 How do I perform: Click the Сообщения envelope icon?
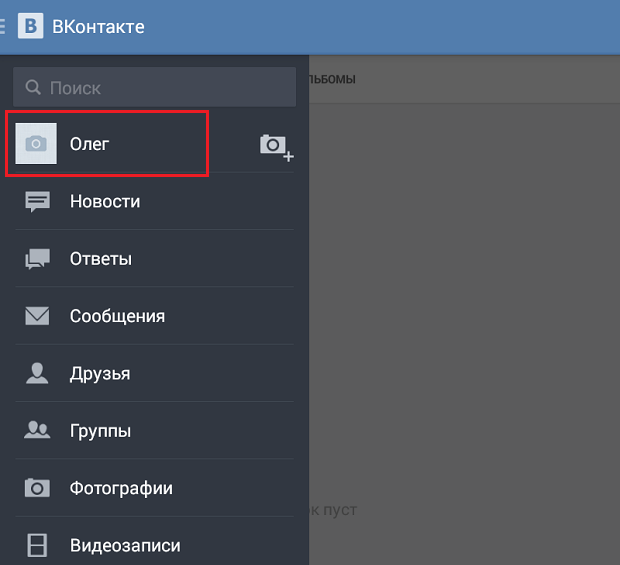[37, 316]
